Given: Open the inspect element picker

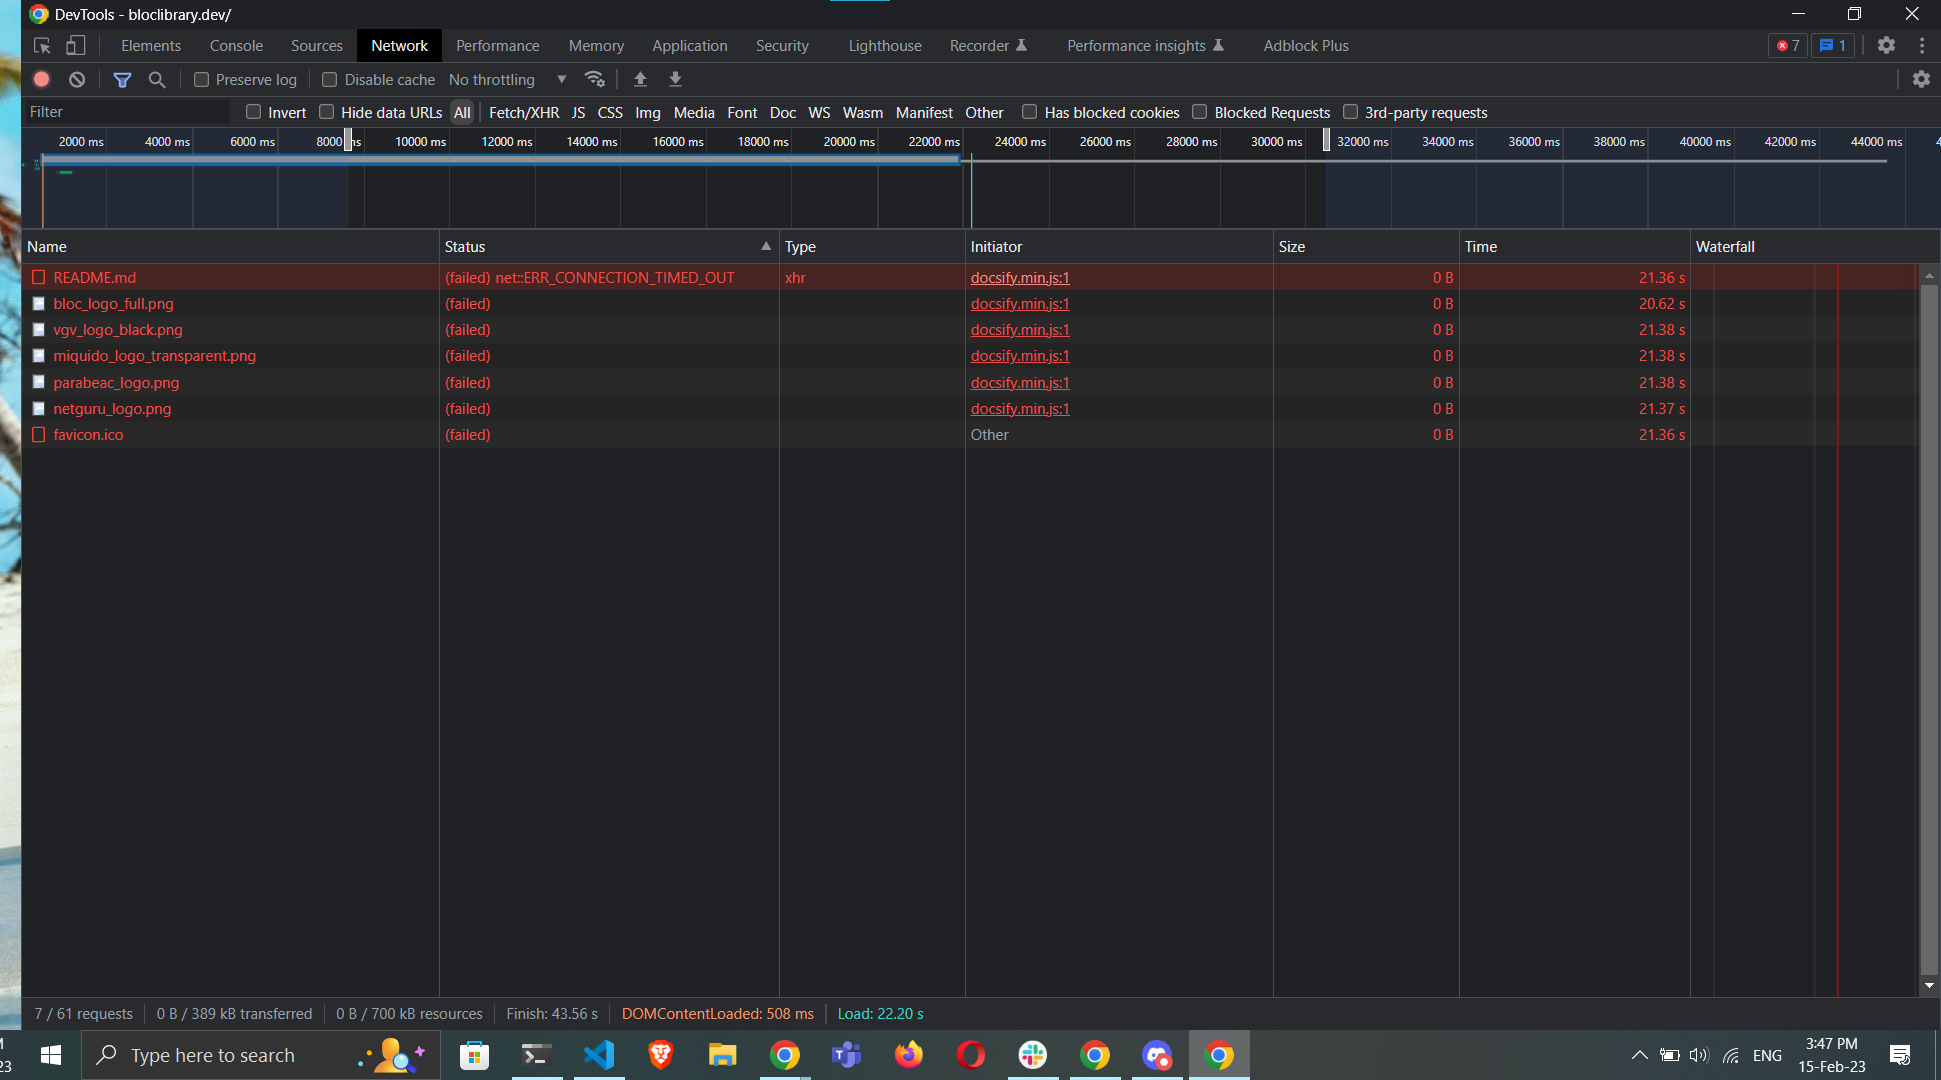Looking at the screenshot, I should click(x=41, y=45).
